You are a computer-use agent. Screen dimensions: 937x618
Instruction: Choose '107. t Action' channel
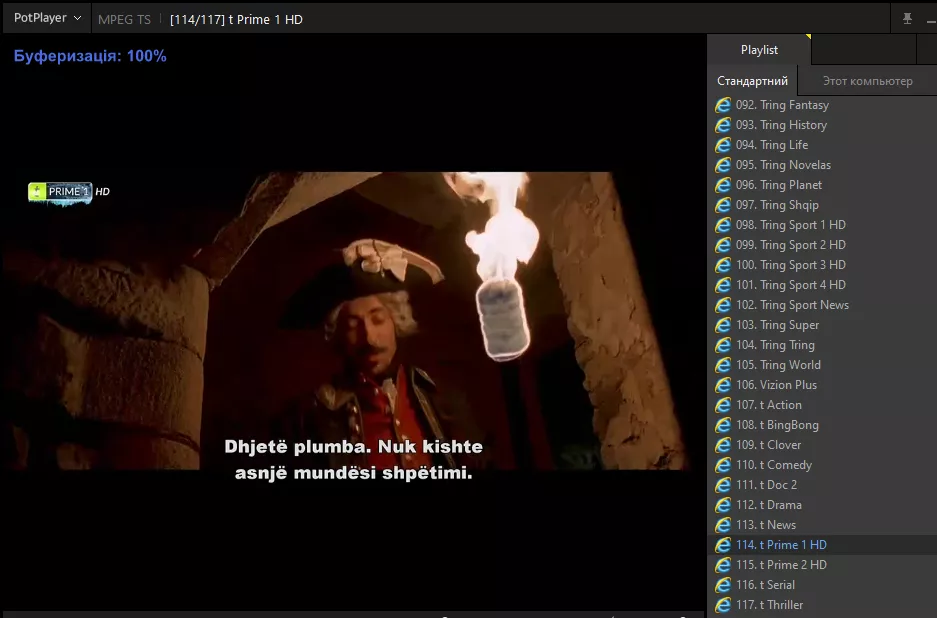point(822,405)
